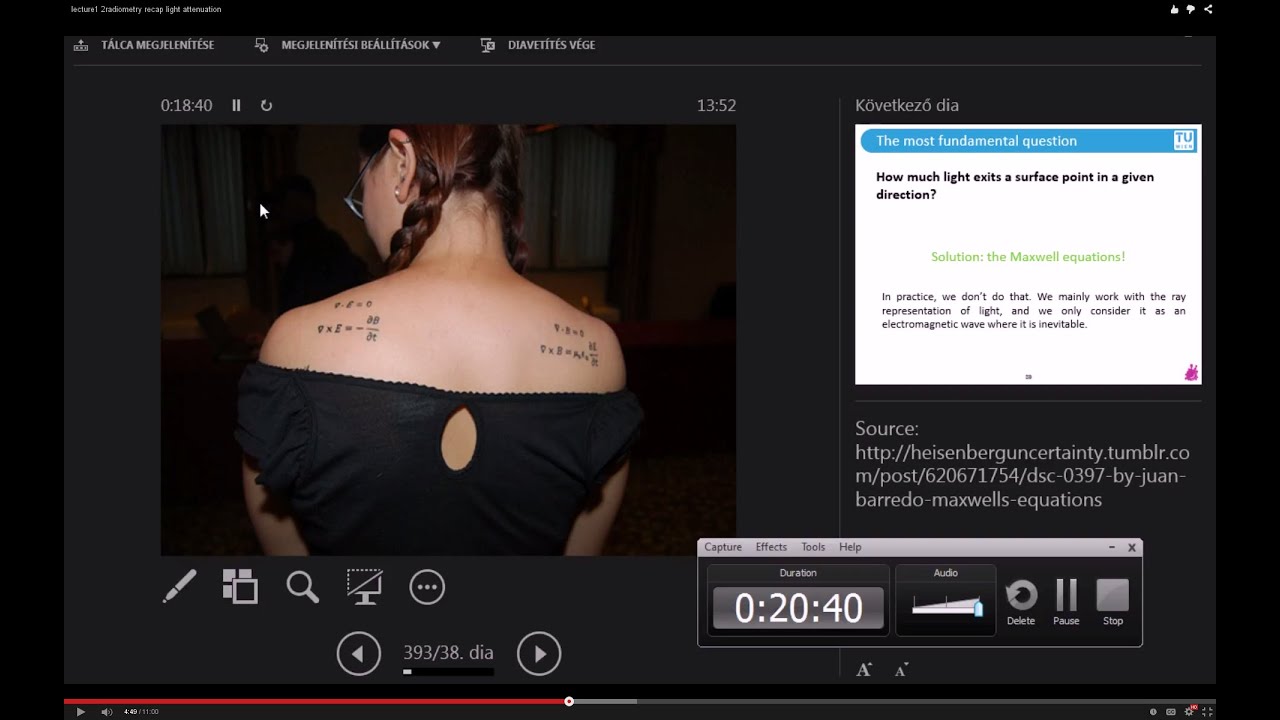Open the Help menu in recorder
Screen dimensions: 1280x720
click(x=850, y=547)
